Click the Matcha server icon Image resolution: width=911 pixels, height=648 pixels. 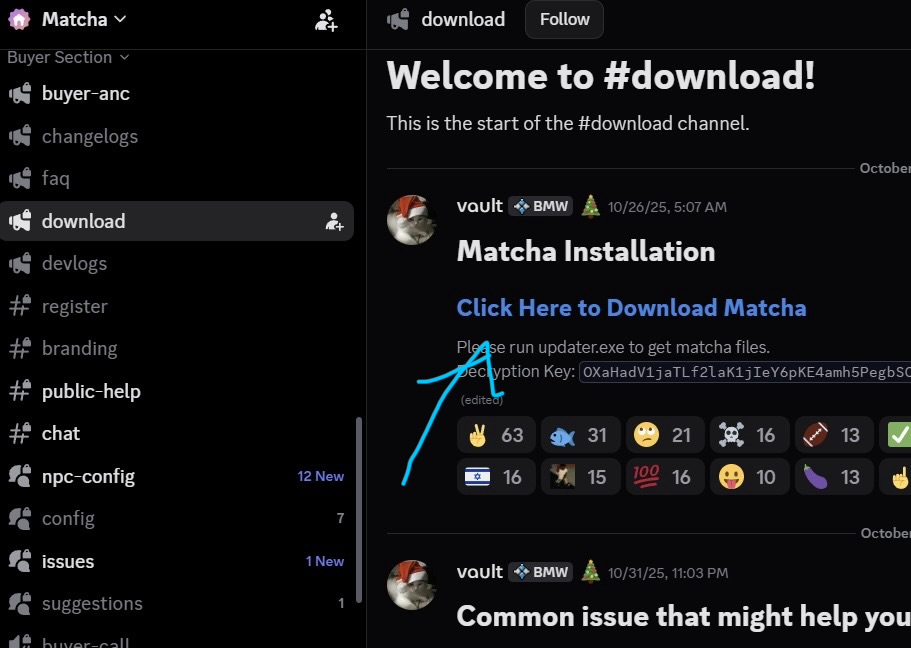(x=19, y=19)
